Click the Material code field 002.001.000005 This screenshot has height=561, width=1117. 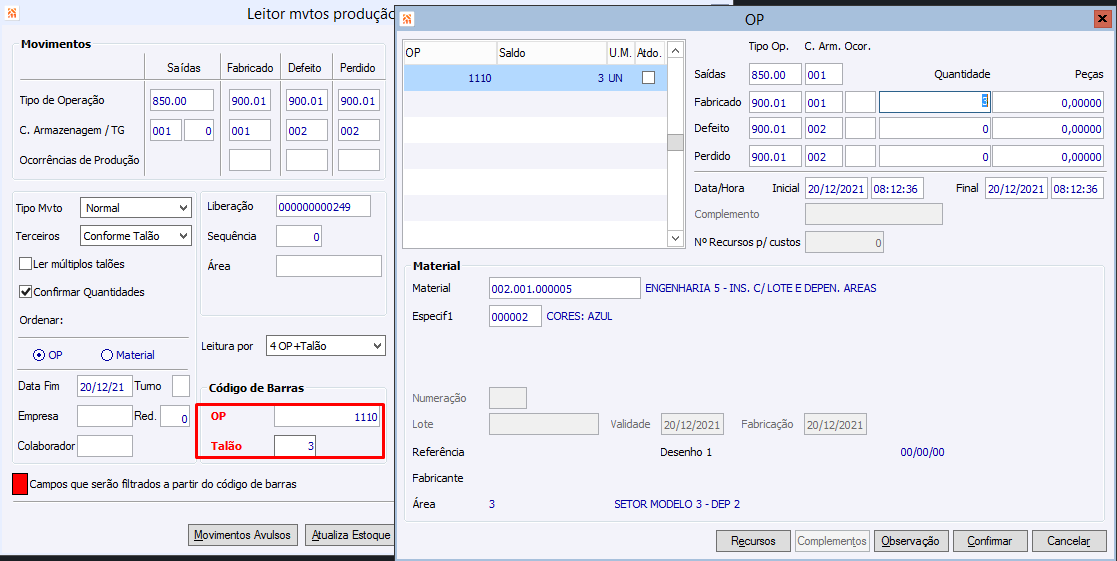pos(565,288)
